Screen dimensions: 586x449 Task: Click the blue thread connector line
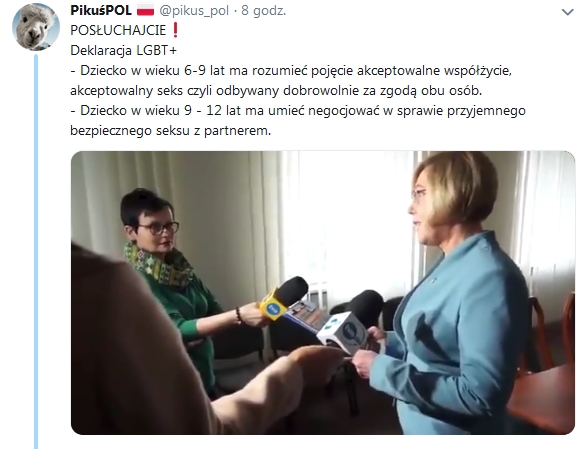pyautogui.click(x=36, y=251)
